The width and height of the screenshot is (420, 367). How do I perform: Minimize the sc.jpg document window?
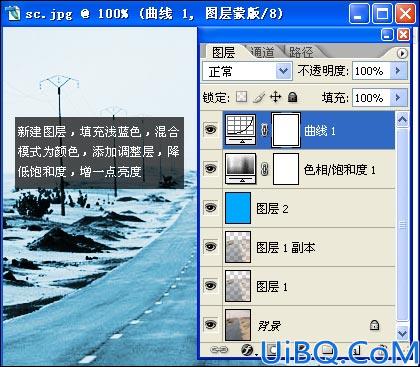tap(359, 14)
